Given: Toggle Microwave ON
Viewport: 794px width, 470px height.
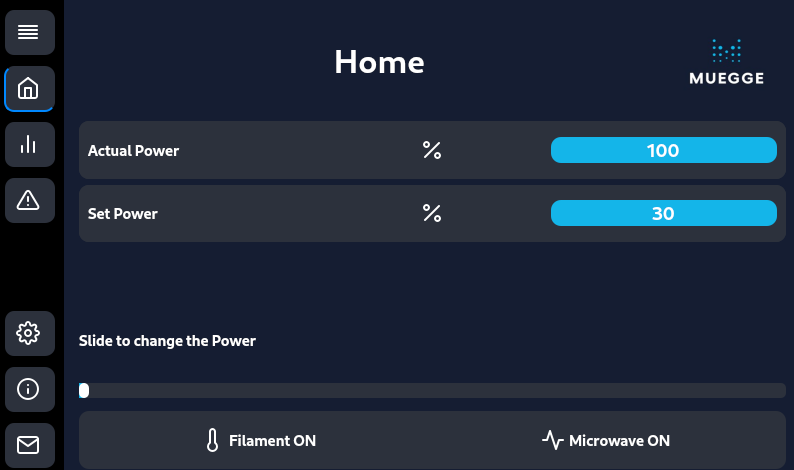Looking at the screenshot, I should tap(606, 441).
